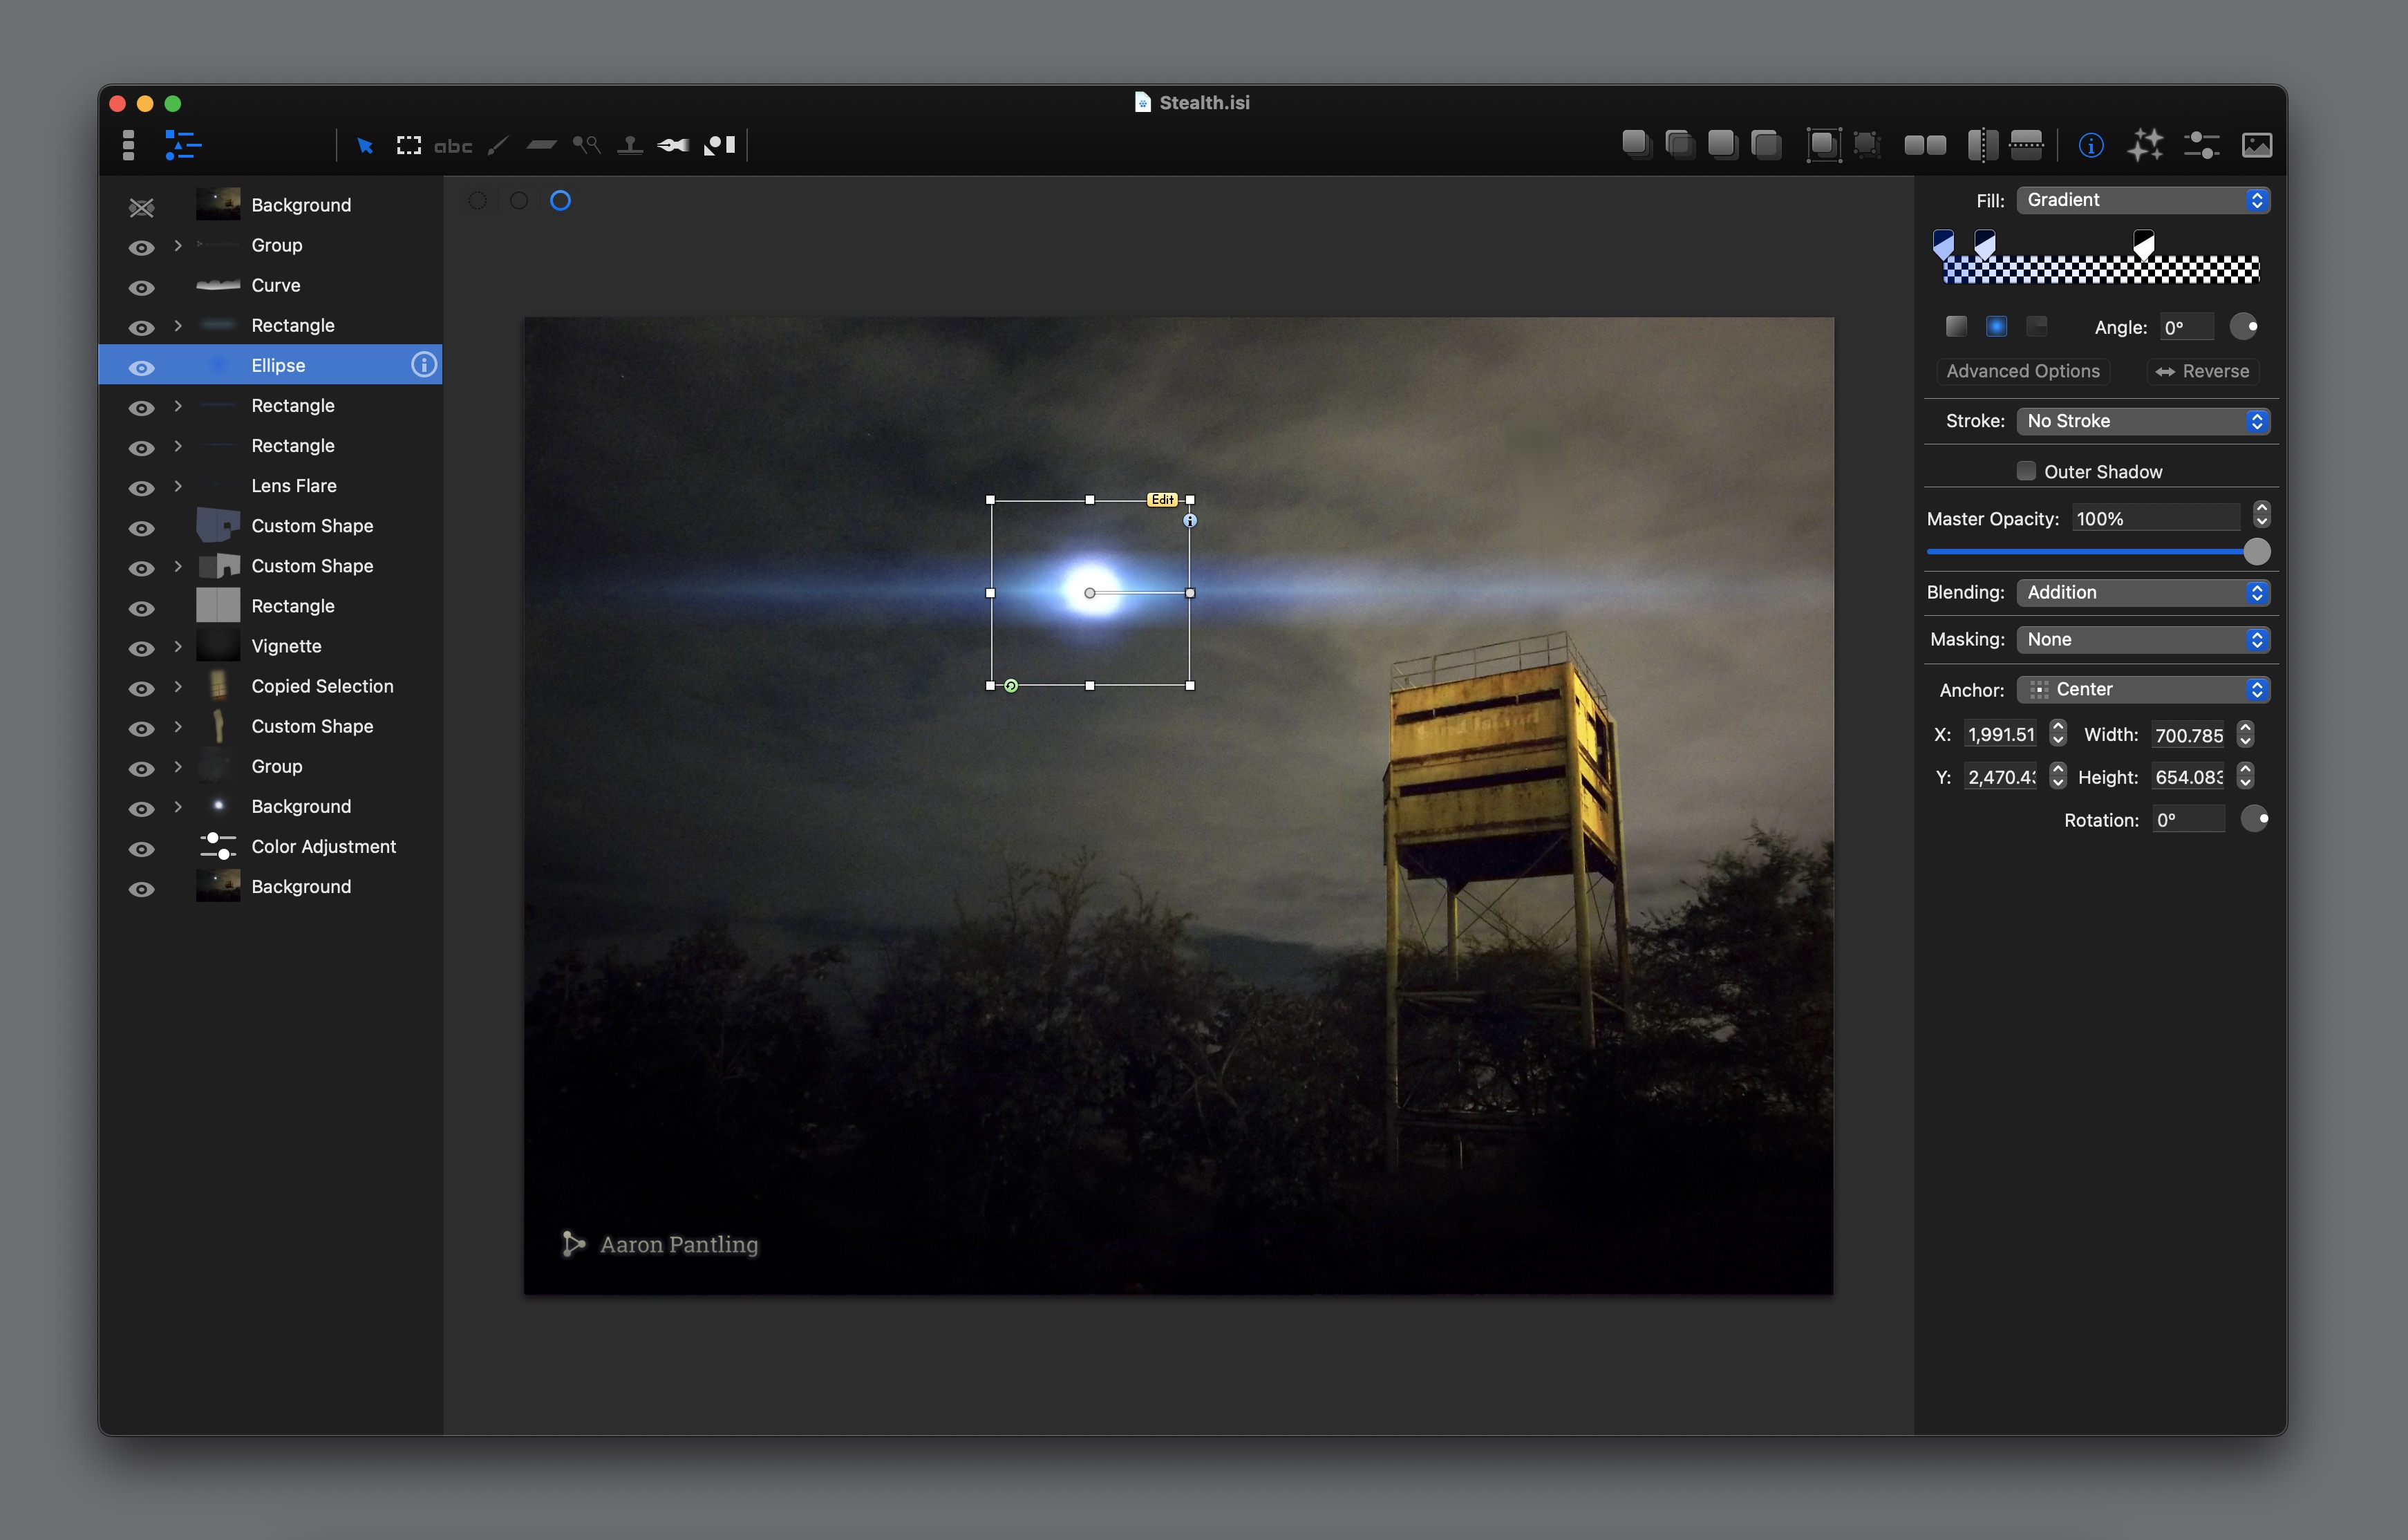Pick the brush tool in the toolbar
Viewport: 2408px width, 1540px height.
[x=498, y=146]
